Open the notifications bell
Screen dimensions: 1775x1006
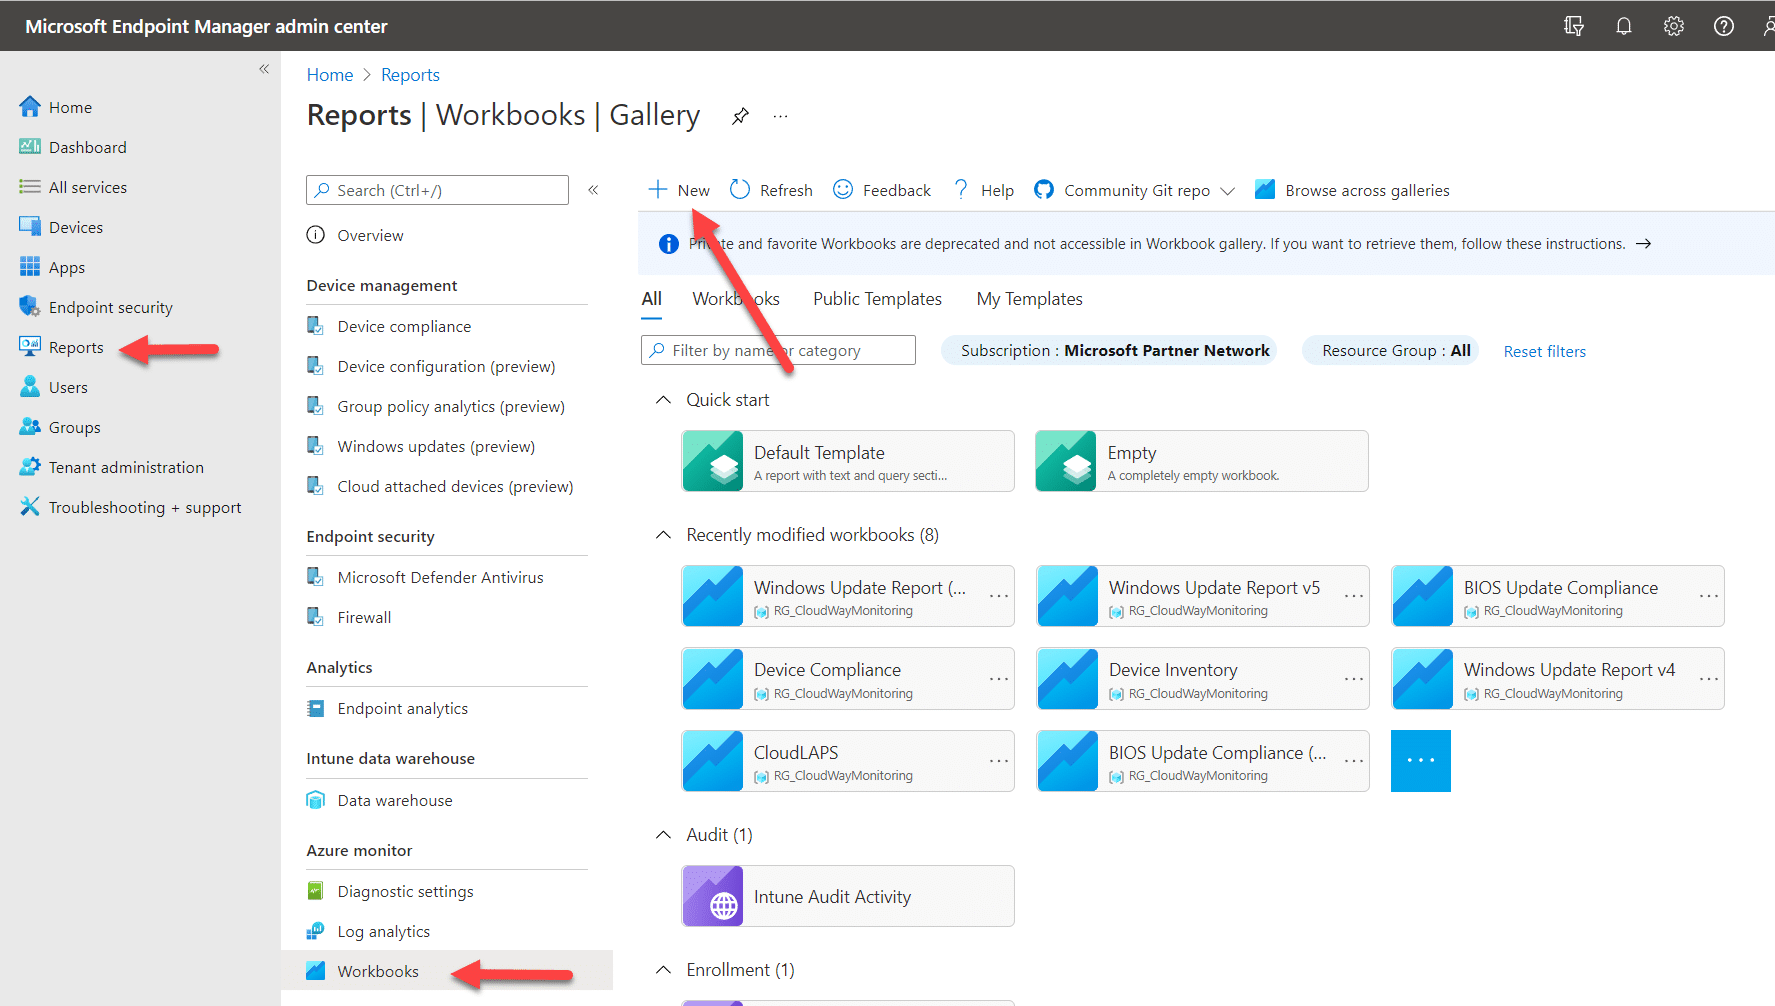1623,26
